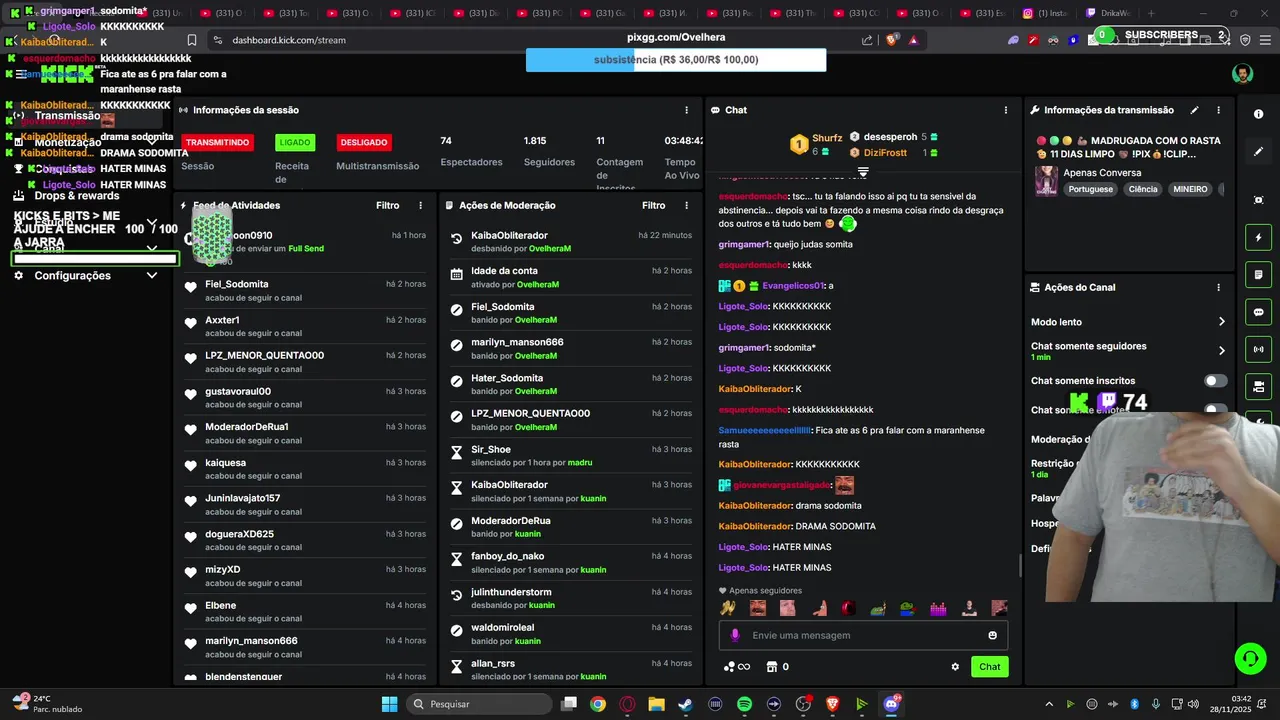
Task: Click the DESLIGADO multitransmissão badge
Action: point(362,142)
